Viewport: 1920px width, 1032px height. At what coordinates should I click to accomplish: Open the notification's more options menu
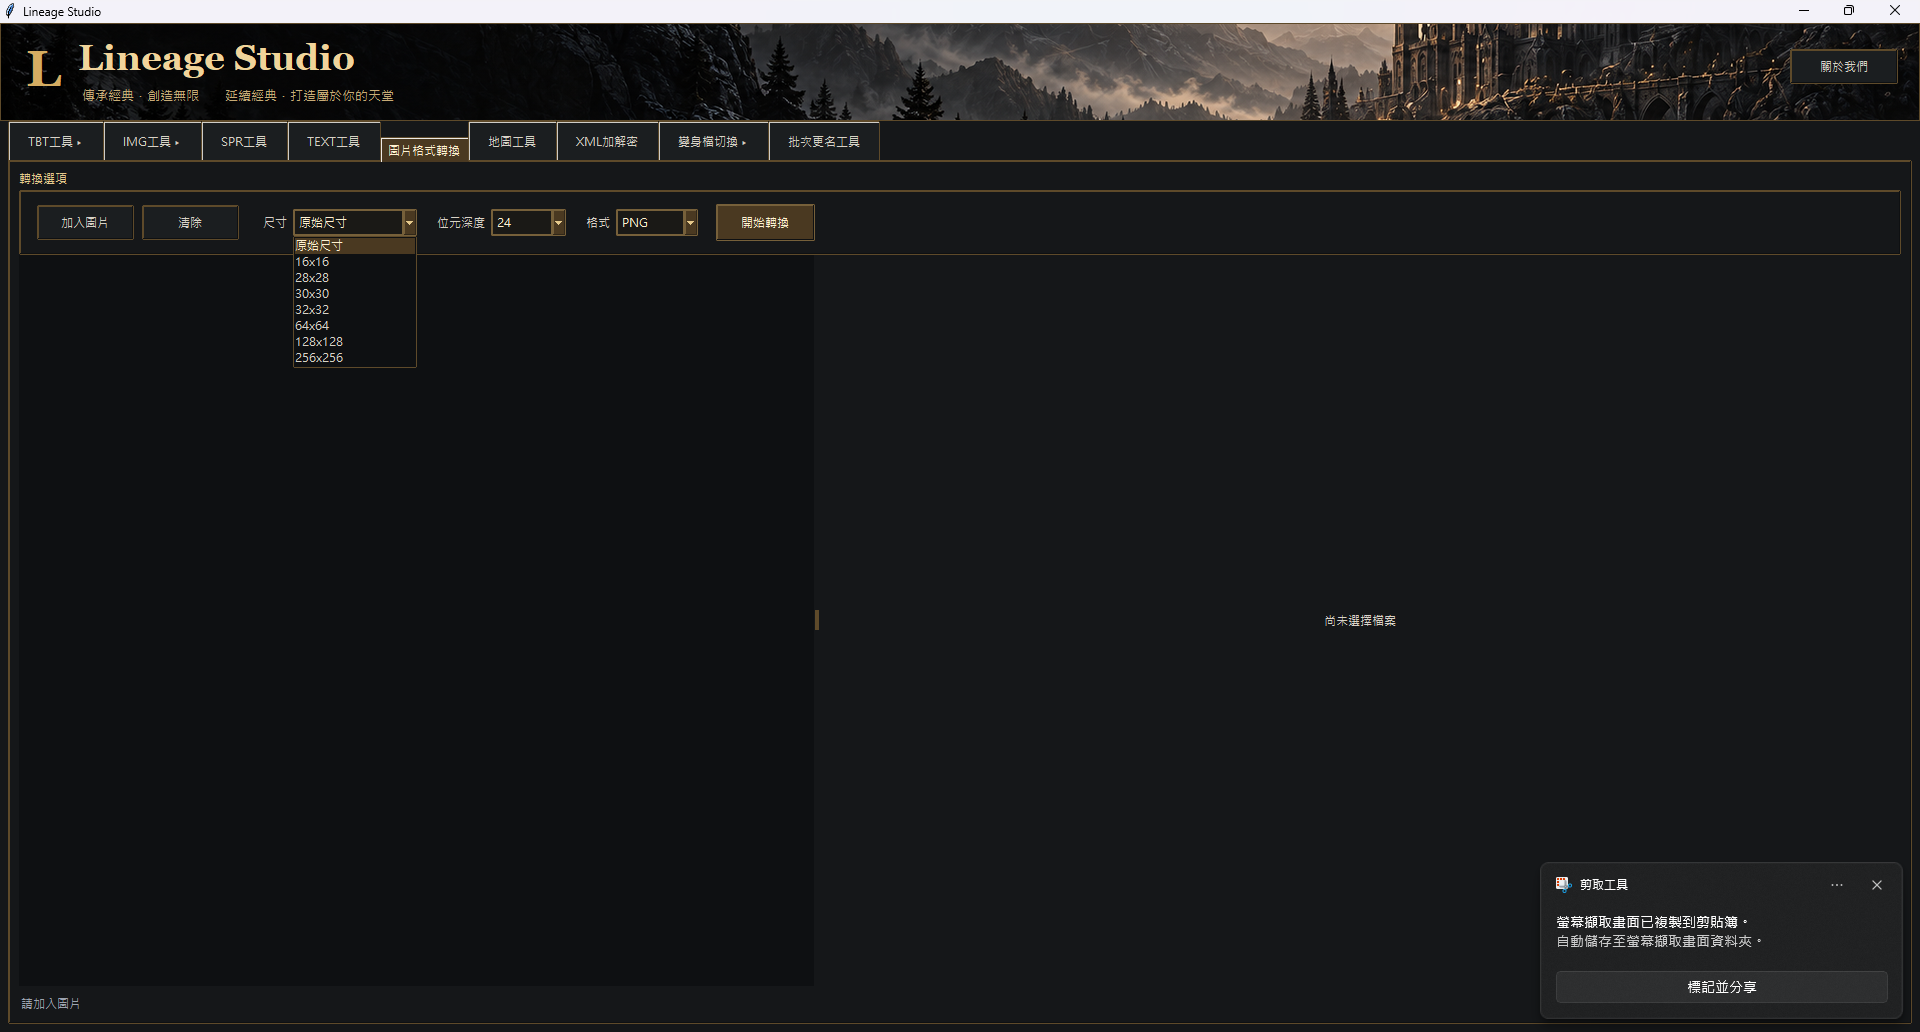(x=1837, y=885)
